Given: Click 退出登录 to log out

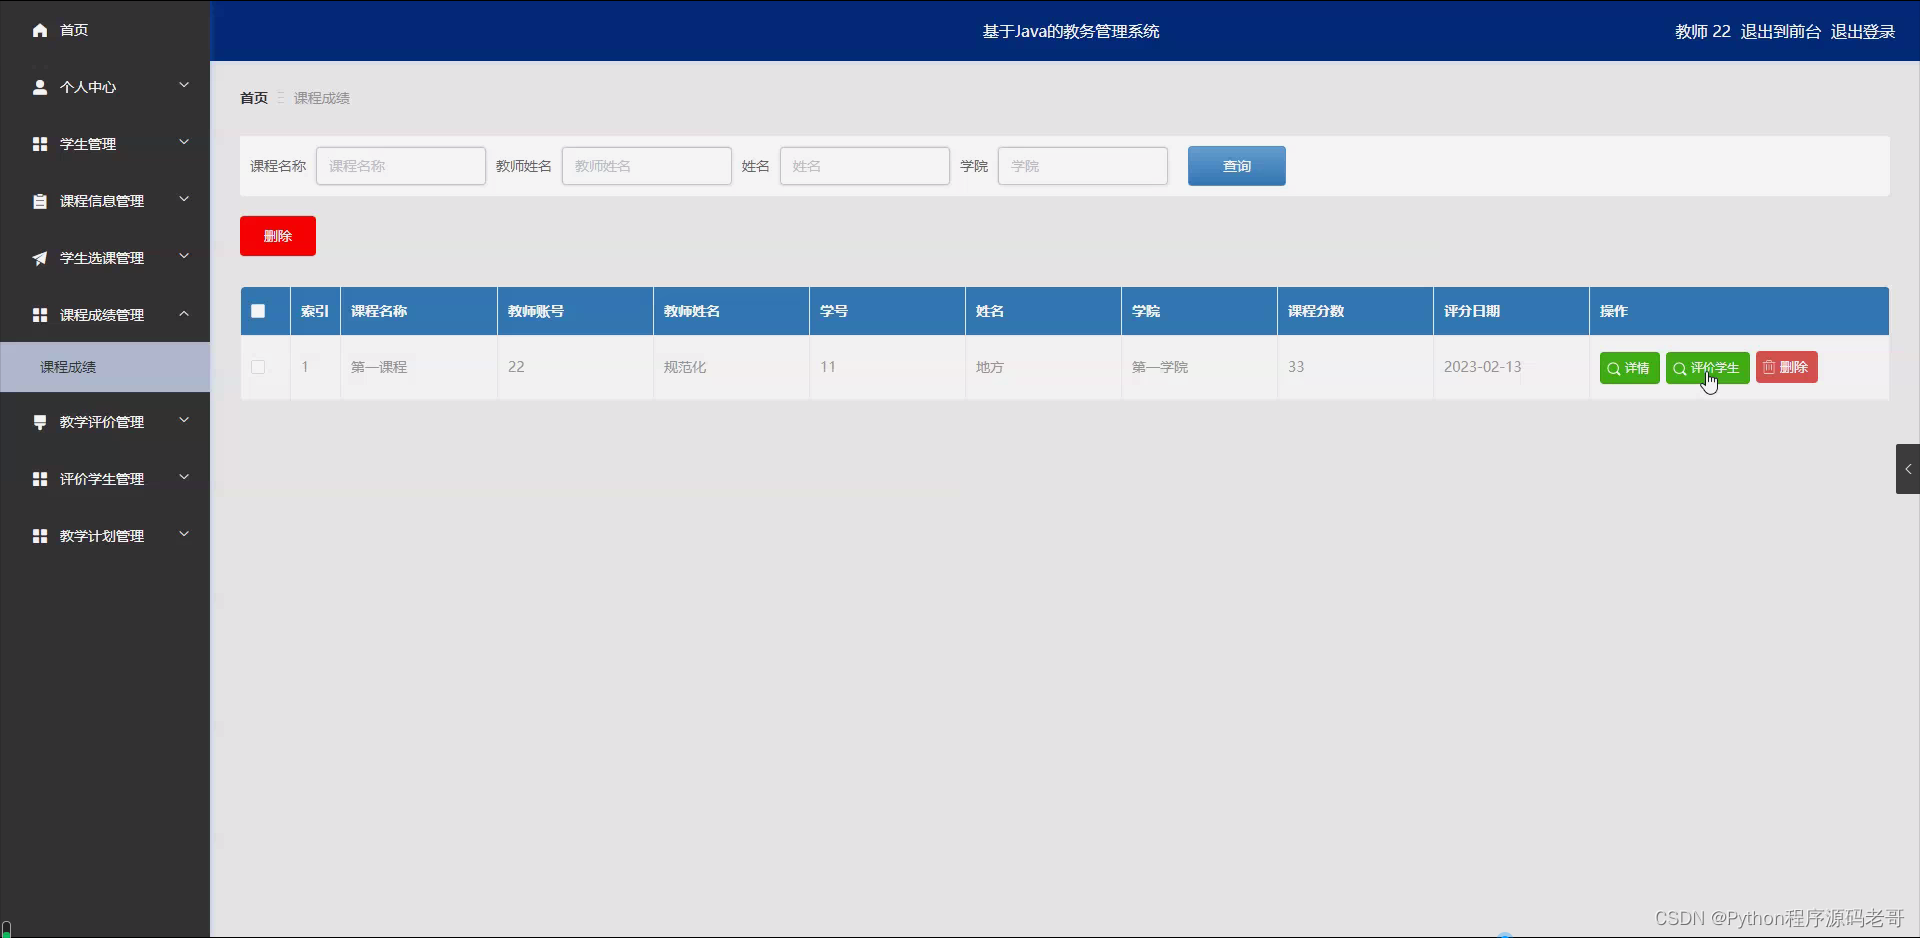Looking at the screenshot, I should (x=1862, y=31).
